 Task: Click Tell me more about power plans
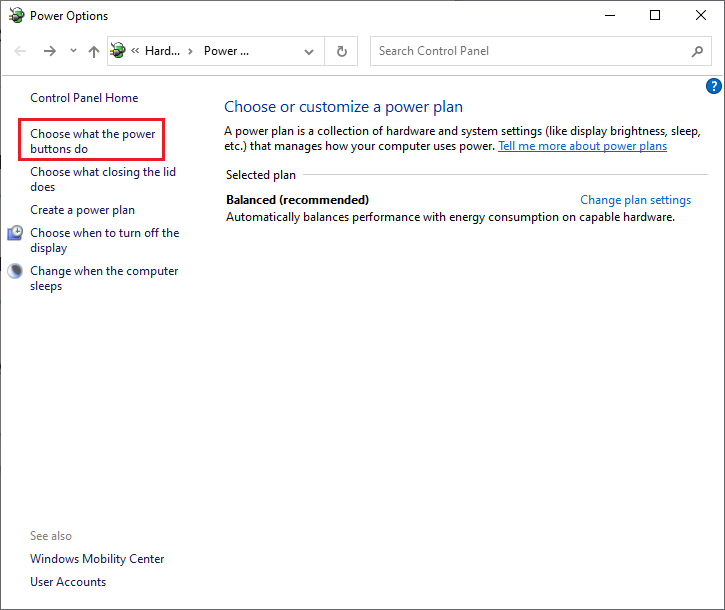[582, 146]
